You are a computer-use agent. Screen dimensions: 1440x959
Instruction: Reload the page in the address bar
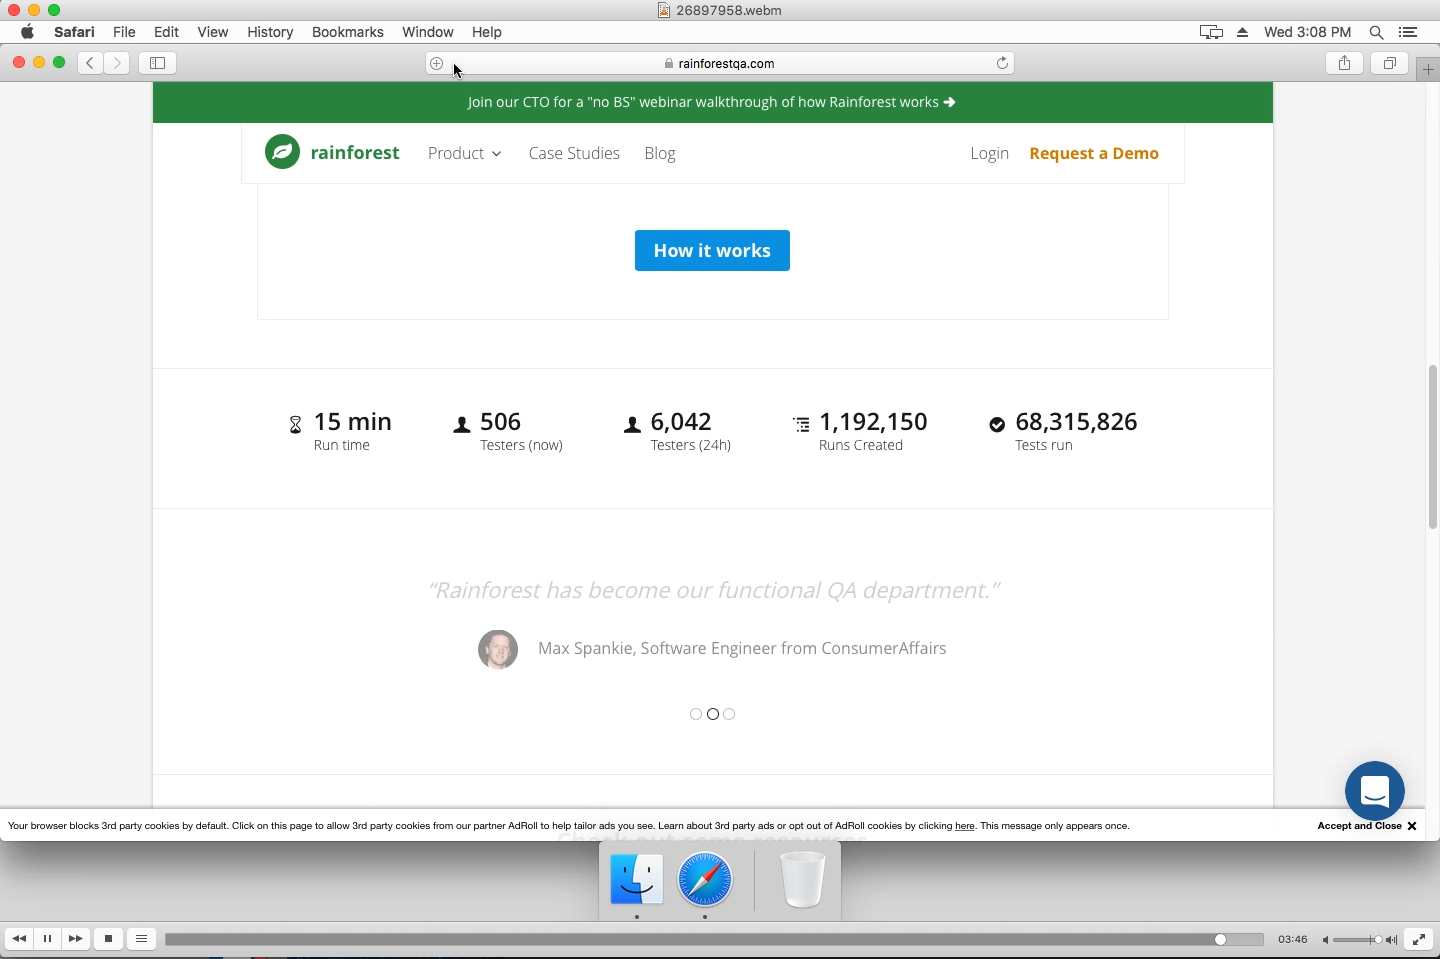[x=1002, y=63]
